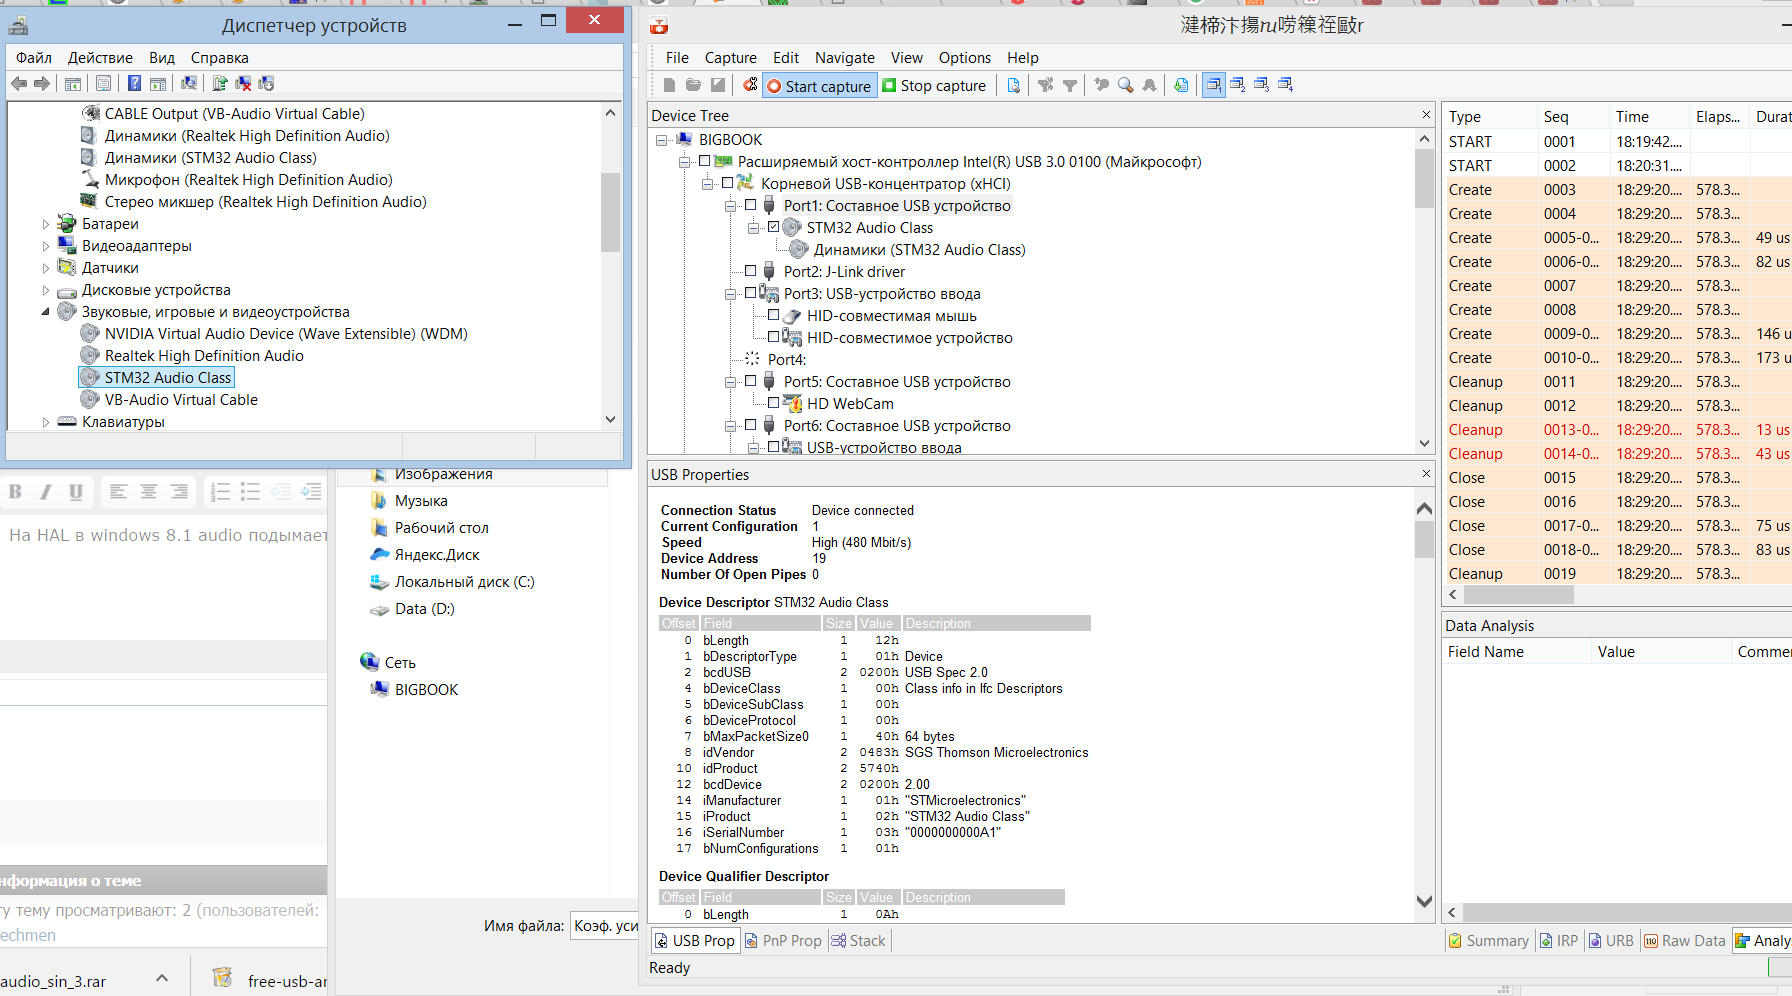The width and height of the screenshot is (1792, 996).
Task: Click Scan for hardware changes icon
Action: tap(188, 83)
